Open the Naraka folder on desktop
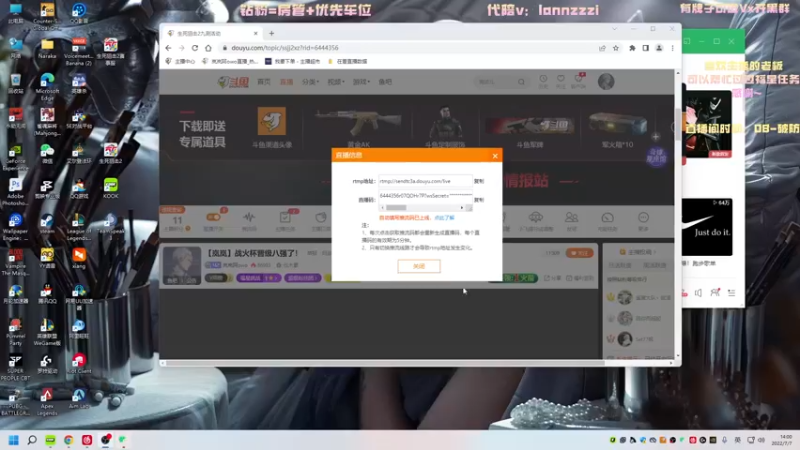Image resolution: width=800 pixels, height=450 pixels. click(47, 48)
